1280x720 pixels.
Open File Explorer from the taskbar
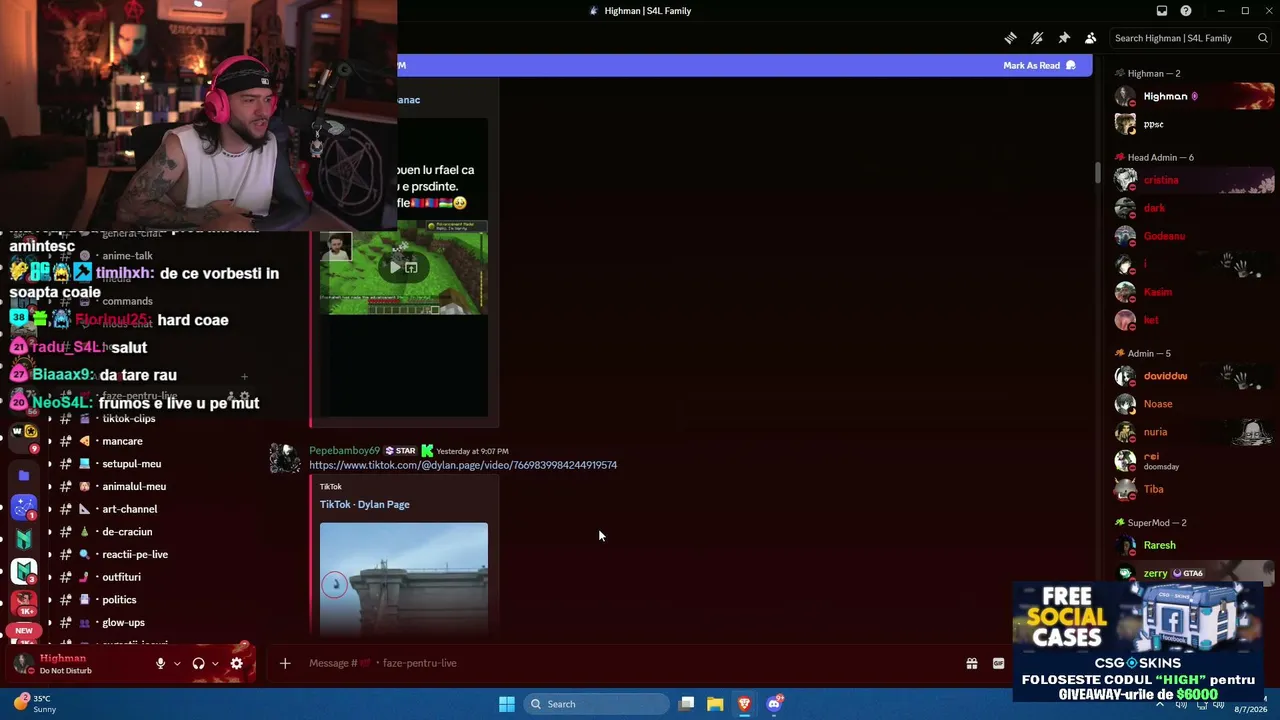click(715, 704)
